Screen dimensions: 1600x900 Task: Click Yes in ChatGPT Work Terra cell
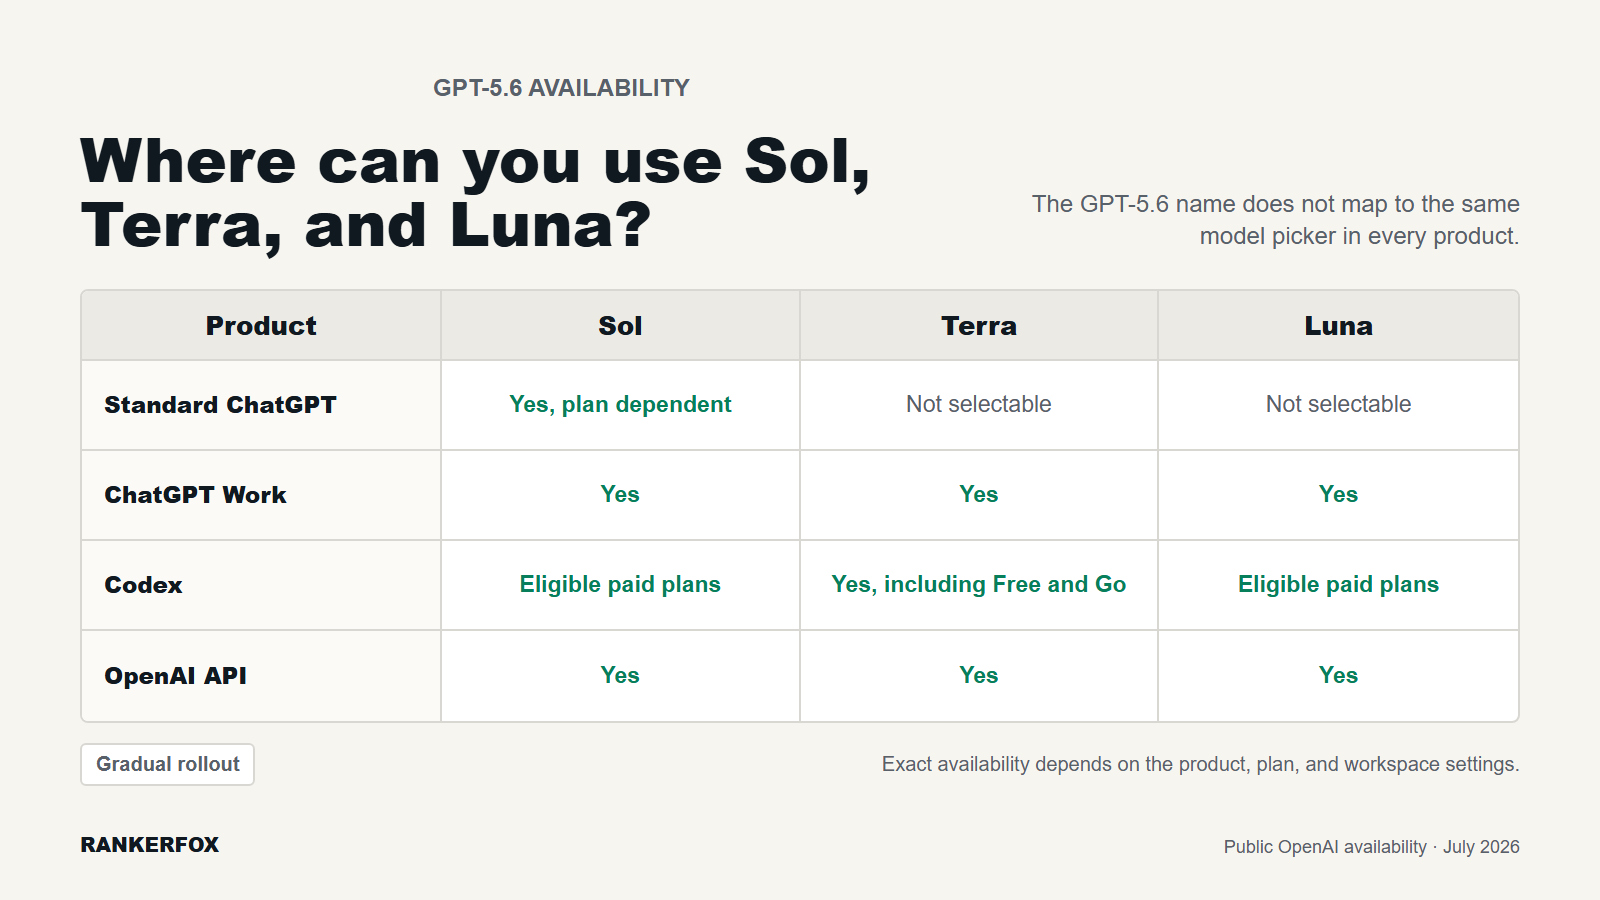point(979,494)
